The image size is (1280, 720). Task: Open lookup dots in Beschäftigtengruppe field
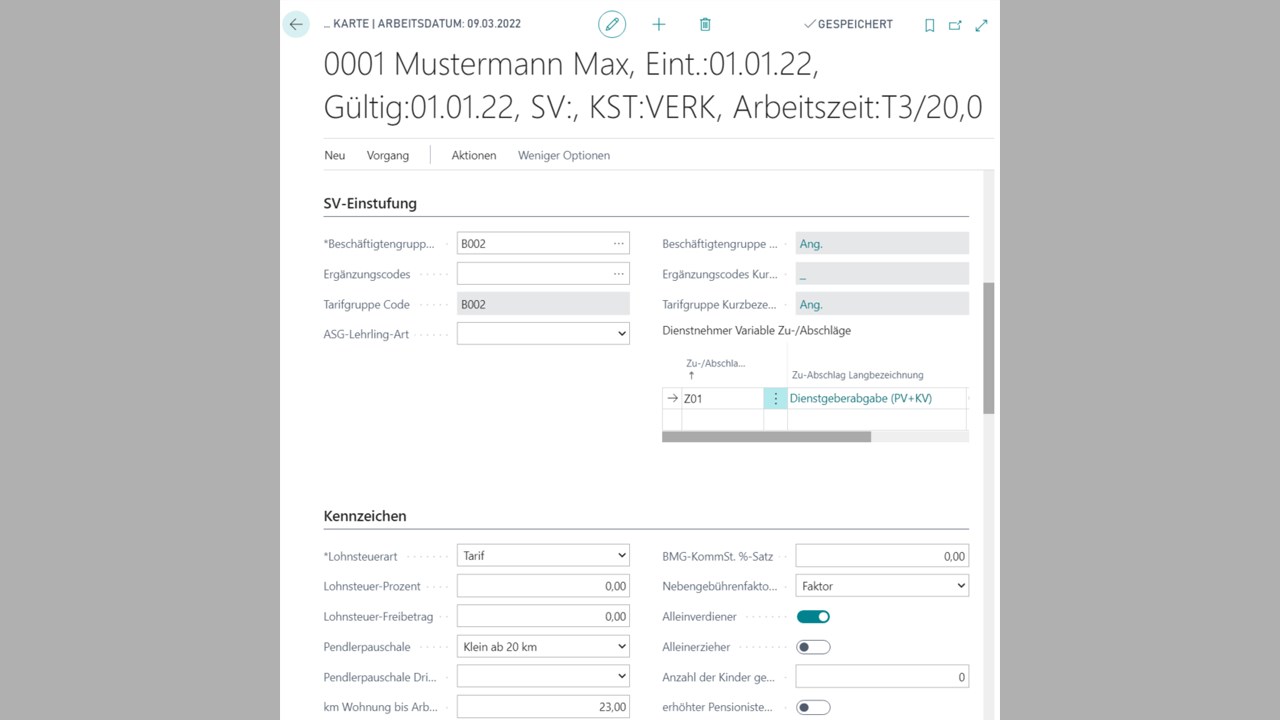tap(619, 243)
